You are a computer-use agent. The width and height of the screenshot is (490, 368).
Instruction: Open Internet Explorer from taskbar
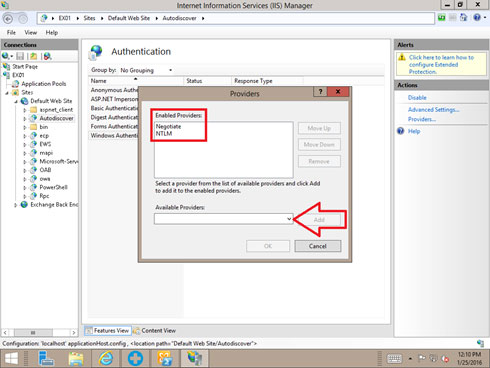[106, 359]
